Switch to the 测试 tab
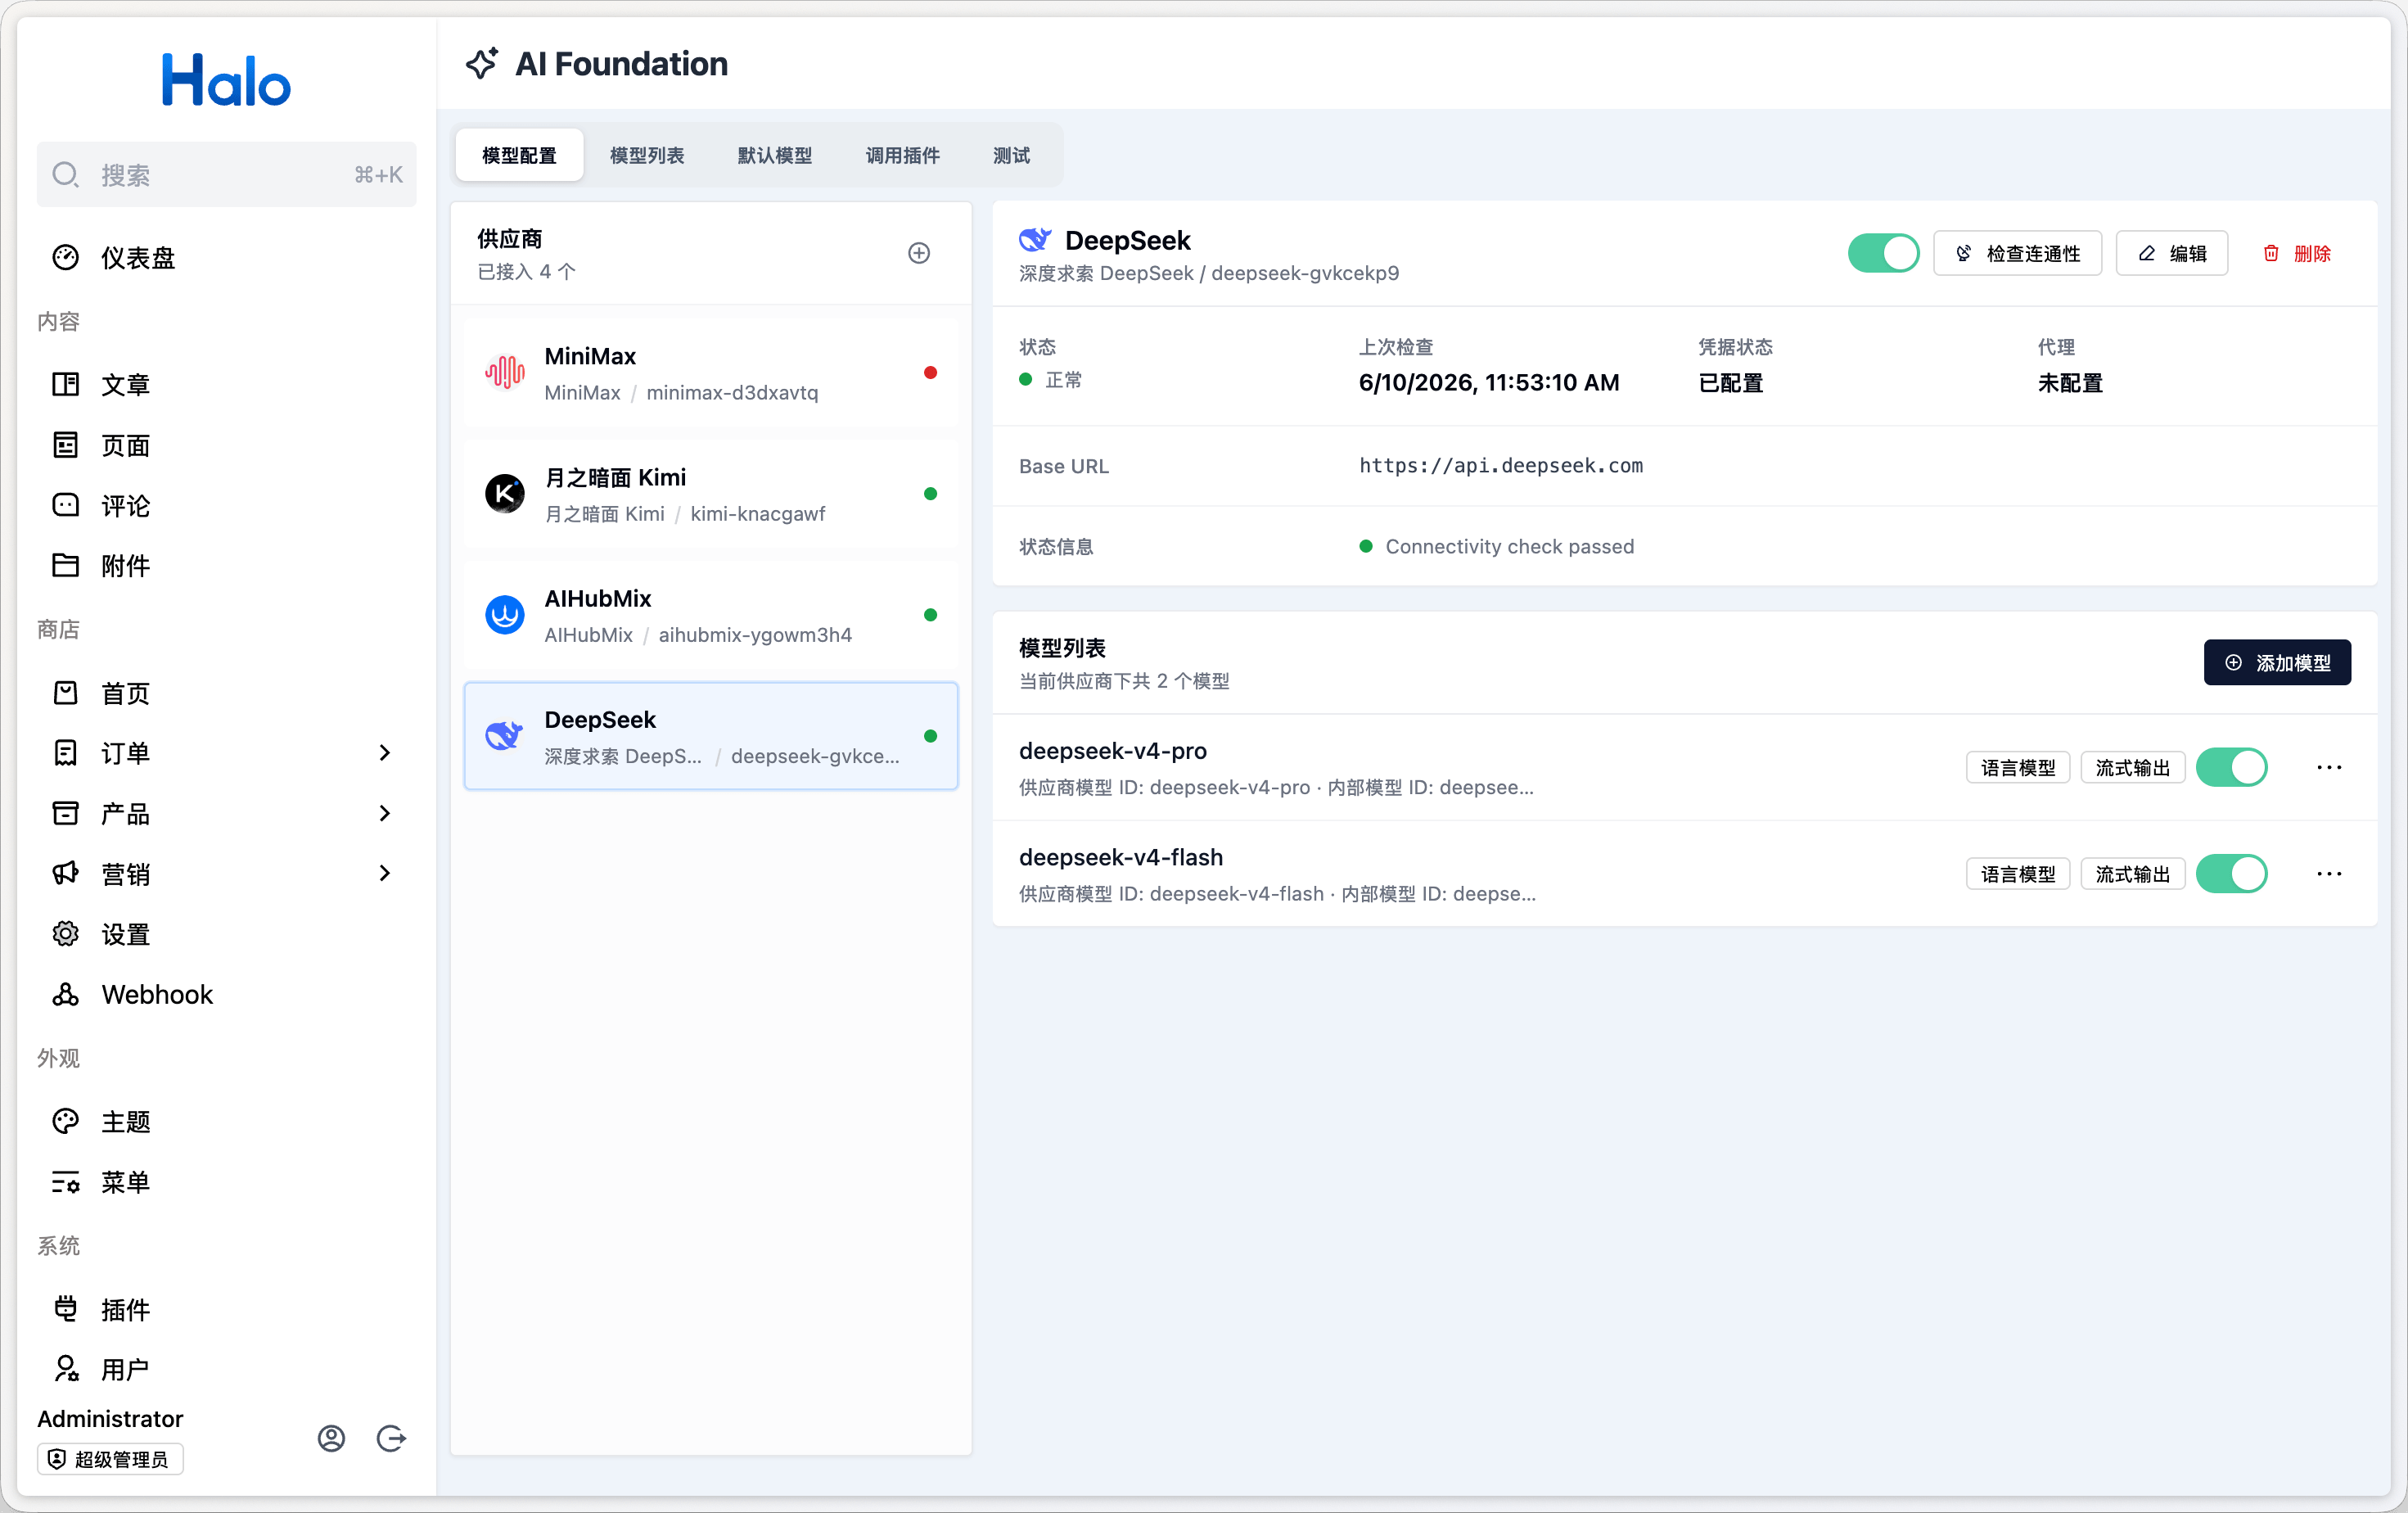Viewport: 2408px width, 1513px height. tap(1011, 155)
